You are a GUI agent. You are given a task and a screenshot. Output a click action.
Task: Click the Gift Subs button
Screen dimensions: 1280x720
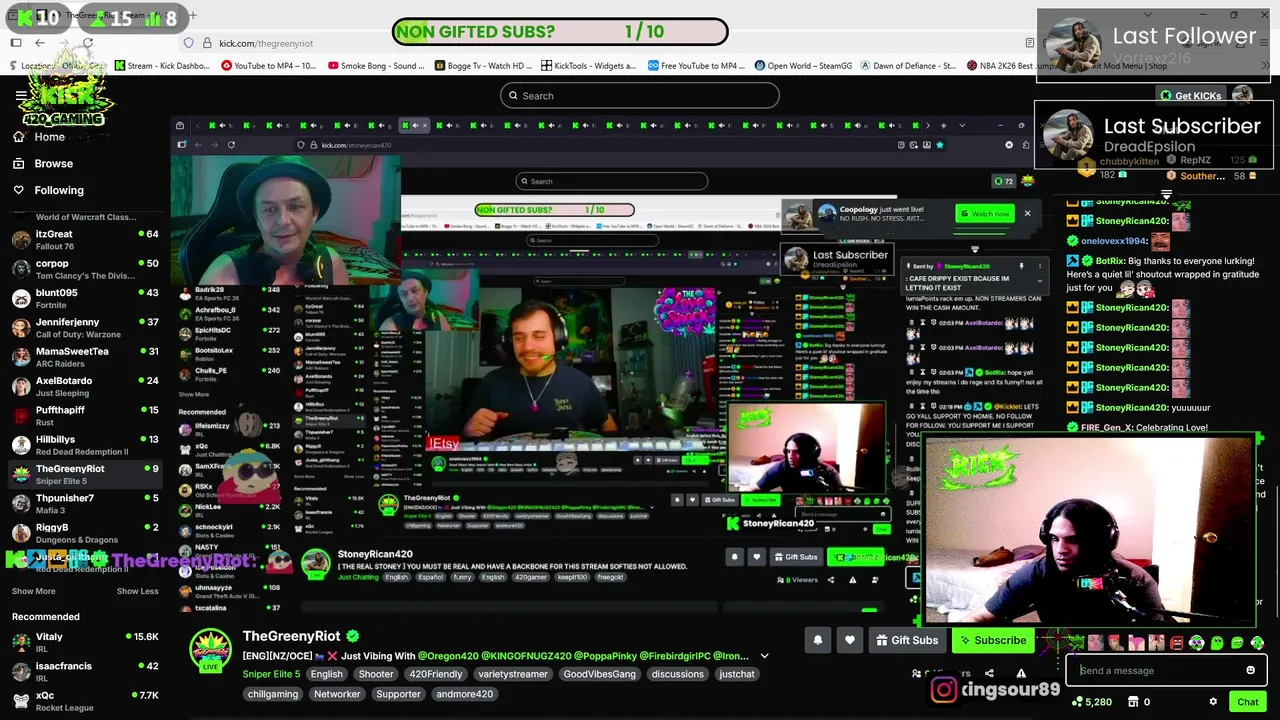[x=906, y=640]
